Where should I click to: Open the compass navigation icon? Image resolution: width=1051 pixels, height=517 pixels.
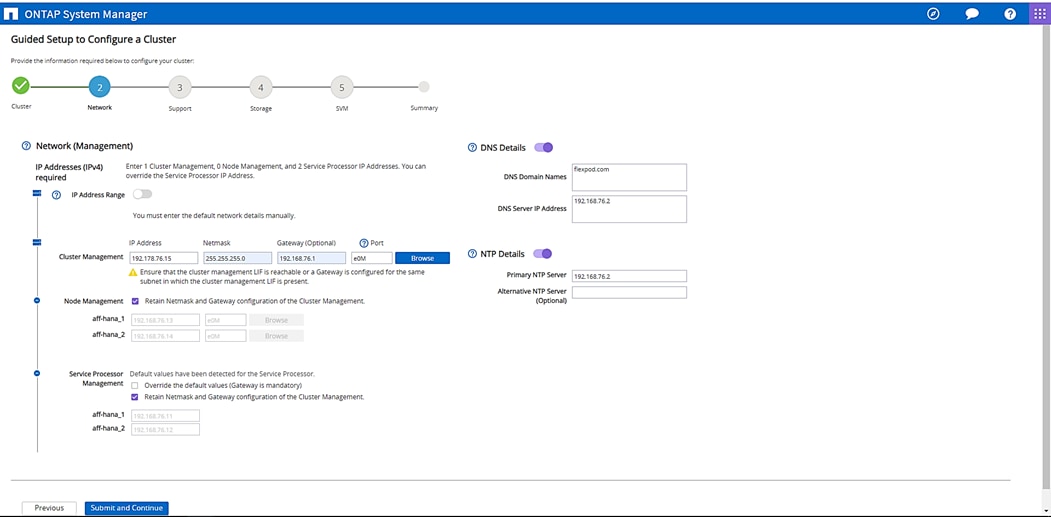coord(933,13)
